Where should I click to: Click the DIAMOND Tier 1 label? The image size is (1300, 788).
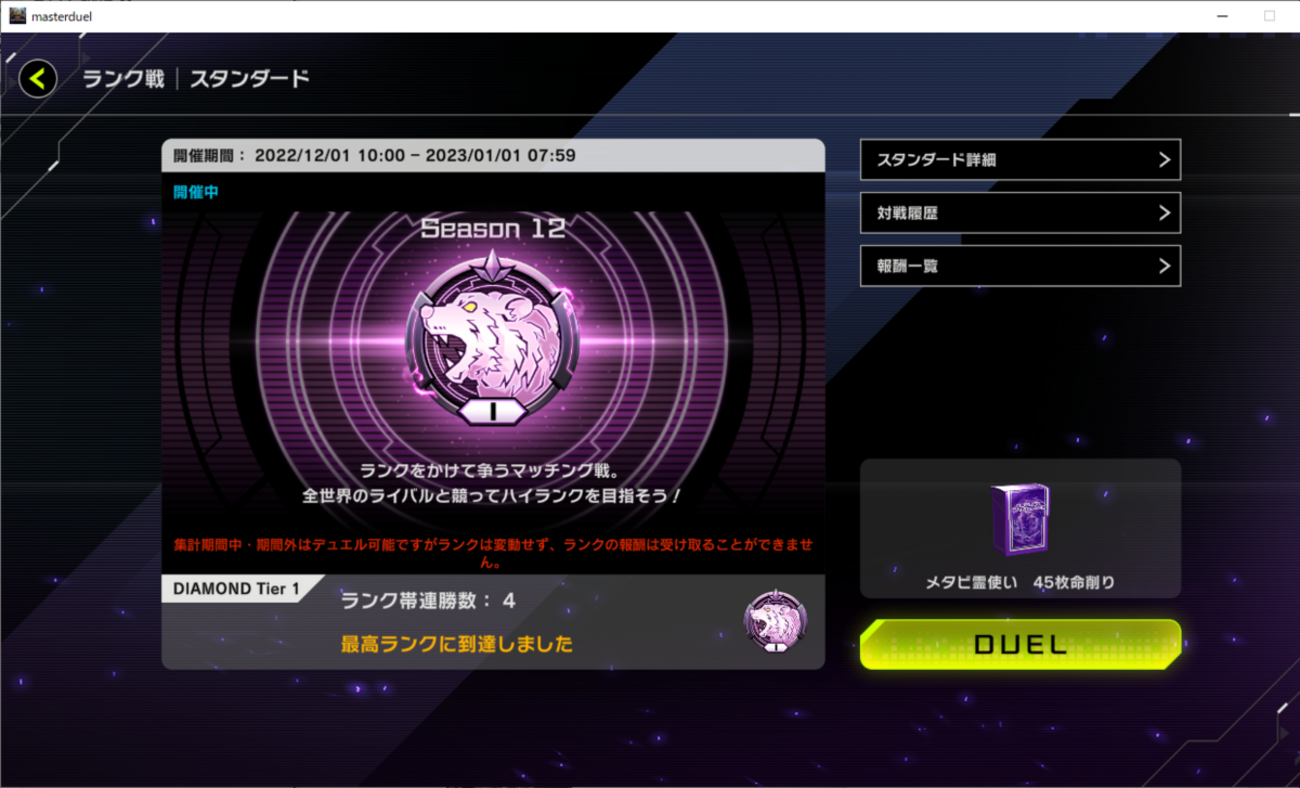coord(236,589)
